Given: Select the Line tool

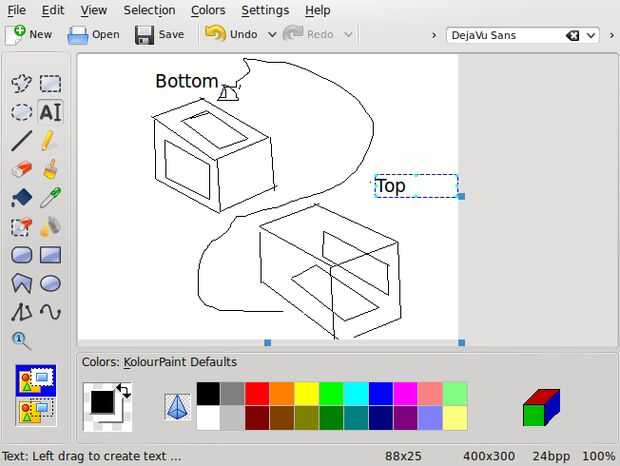Looking at the screenshot, I should click(21, 141).
